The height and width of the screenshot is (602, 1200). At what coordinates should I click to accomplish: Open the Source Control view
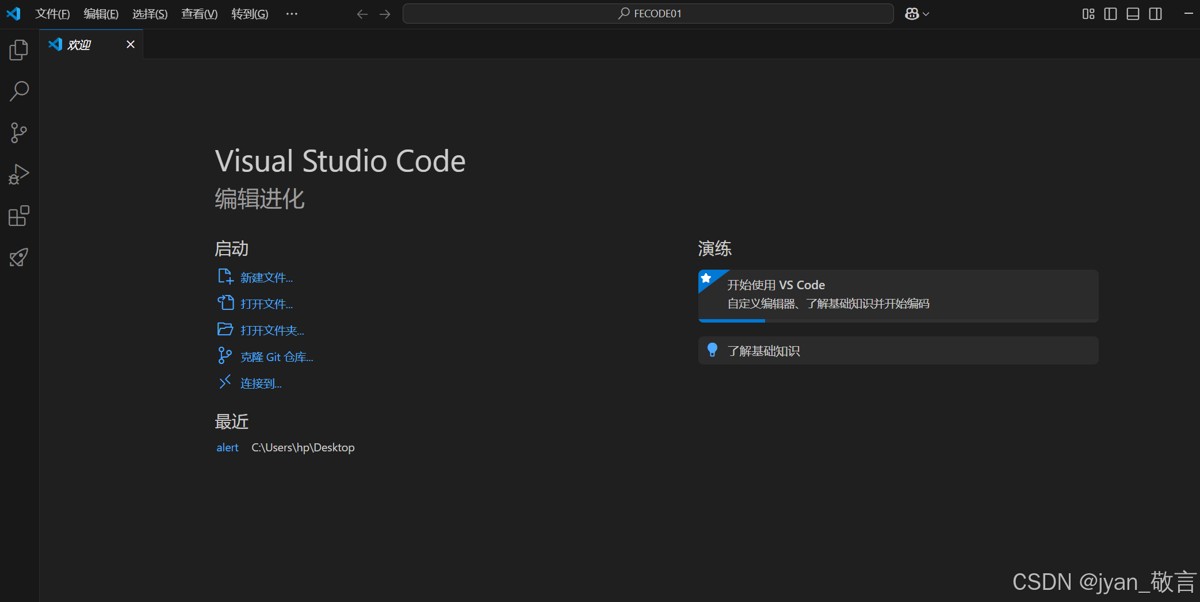pyautogui.click(x=19, y=133)
